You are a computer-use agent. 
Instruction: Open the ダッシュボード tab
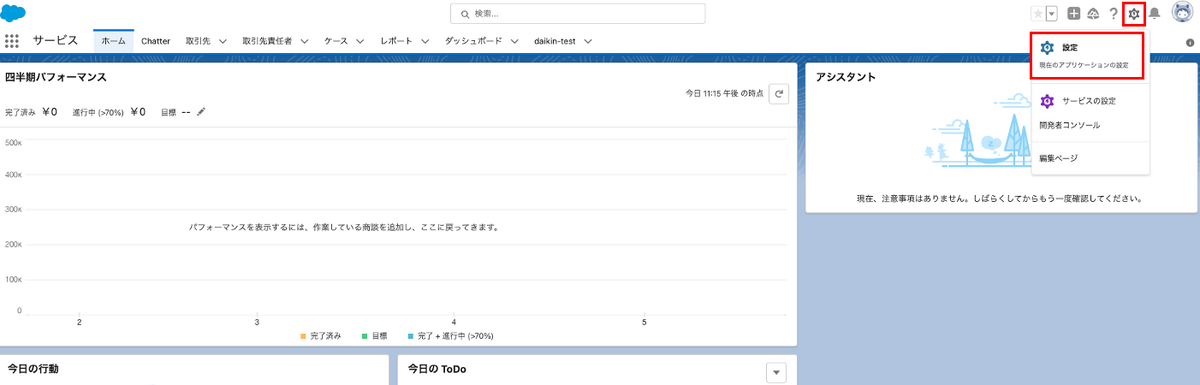474,41
